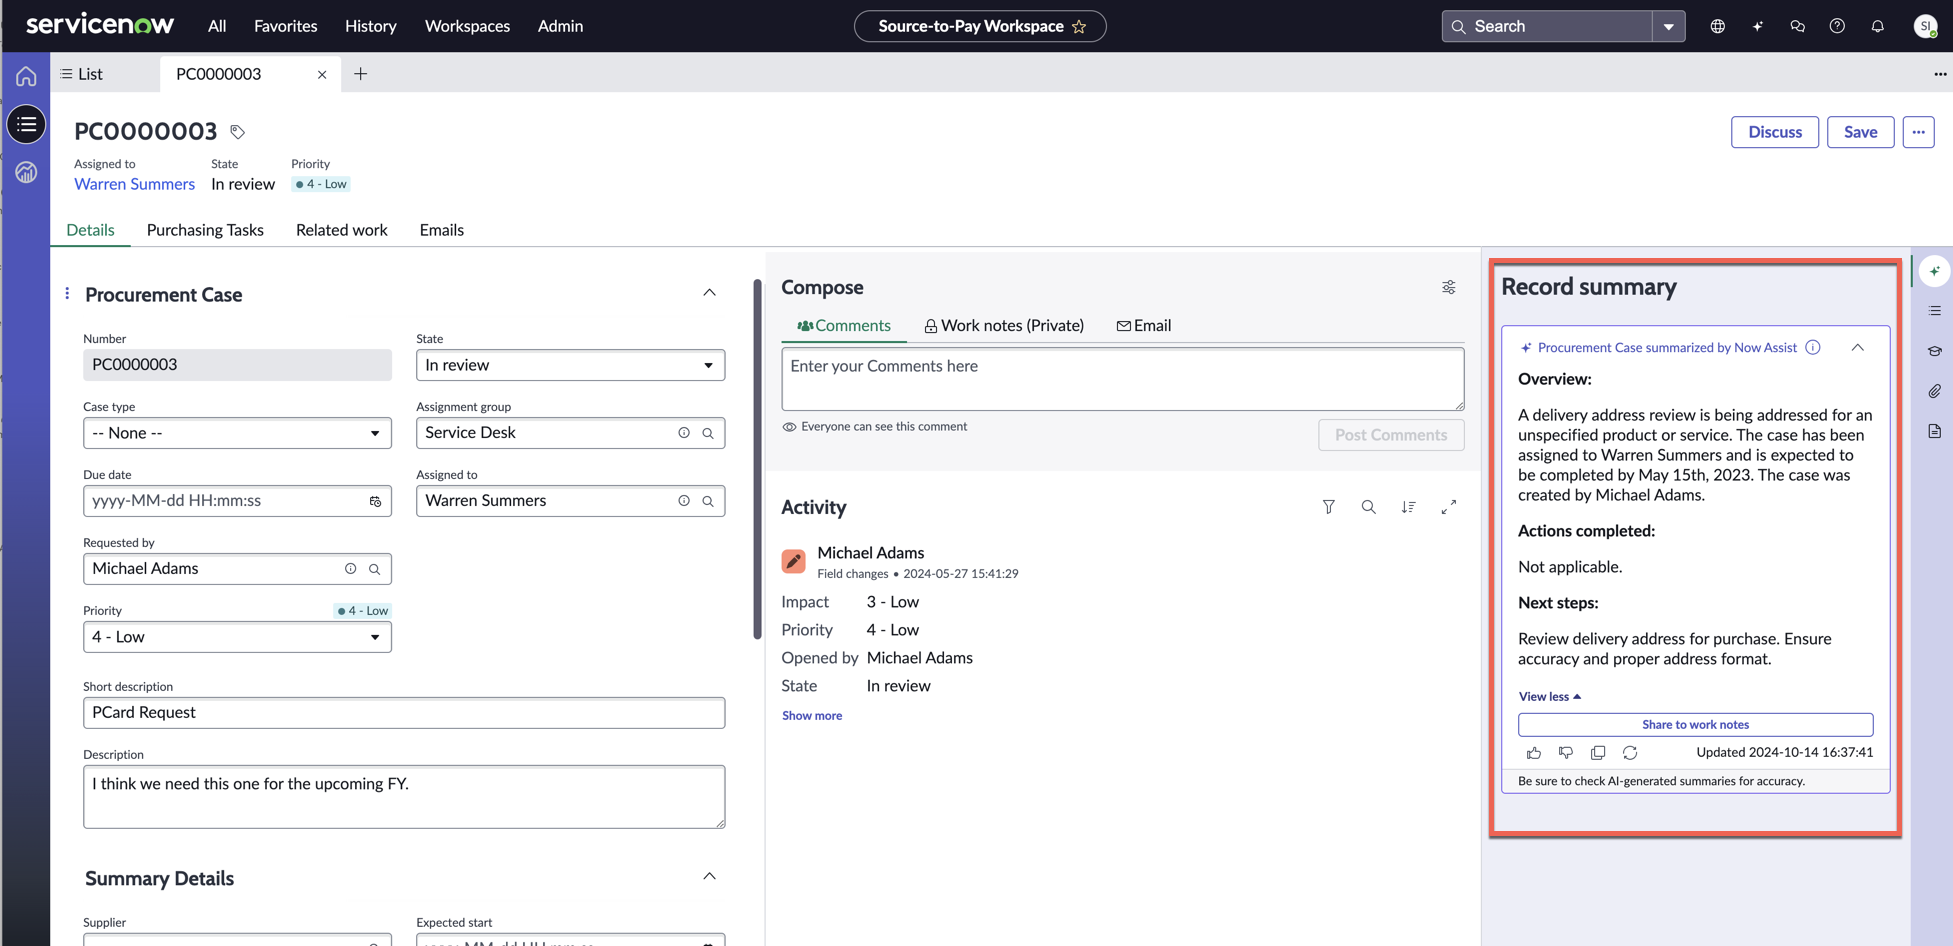
Task: Show Assigned to record info icon
Action: [x=684, y=501]
